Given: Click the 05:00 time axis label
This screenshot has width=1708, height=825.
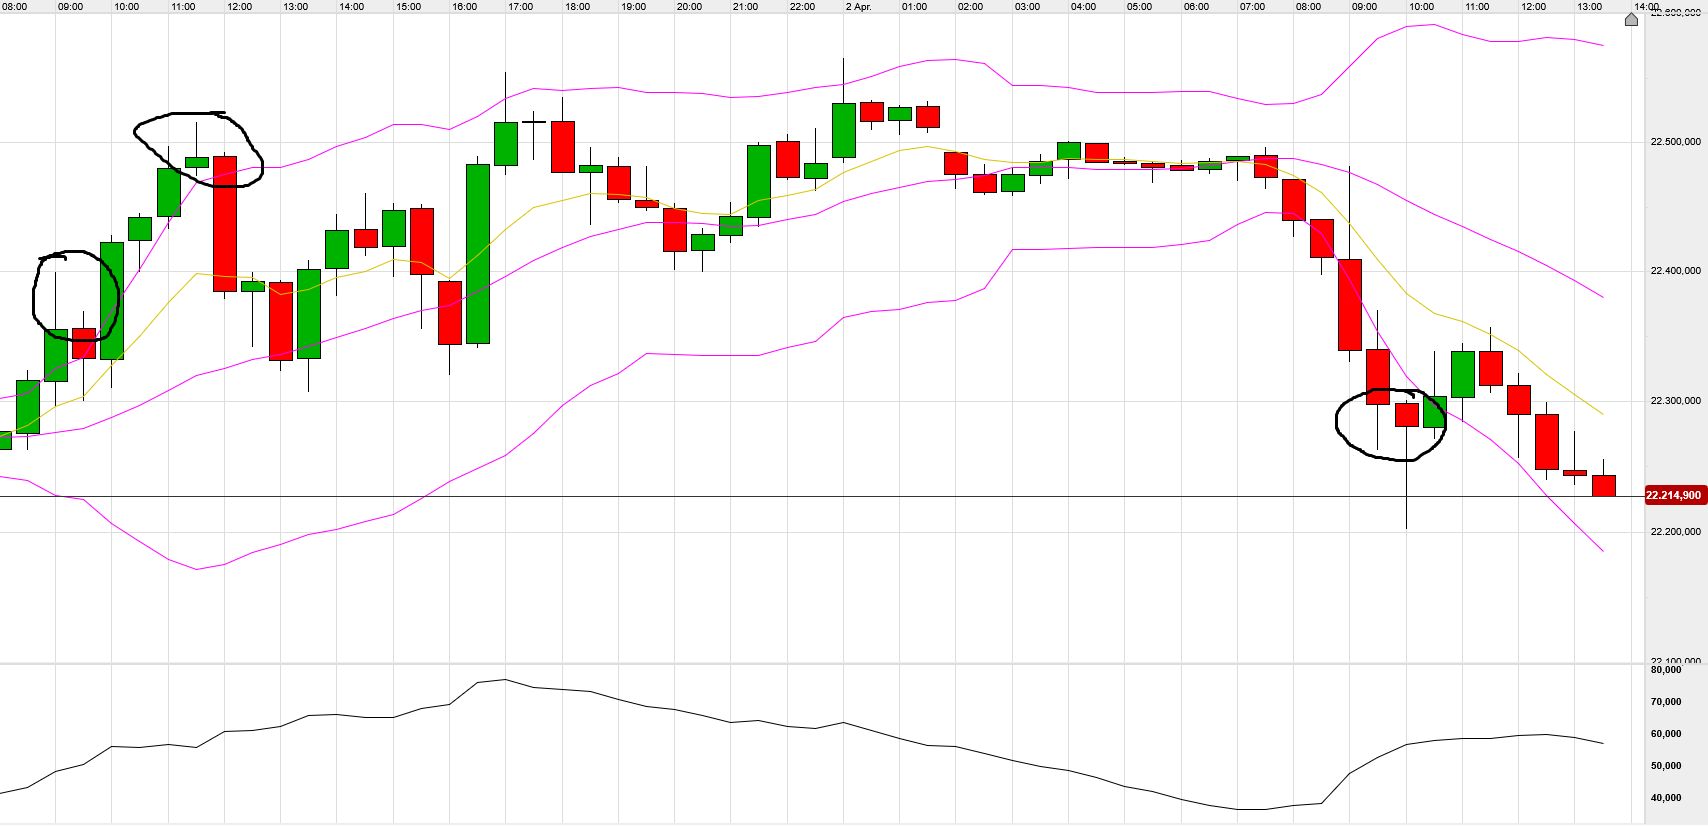Looking at the screenshot, I should pos(1139,7).
